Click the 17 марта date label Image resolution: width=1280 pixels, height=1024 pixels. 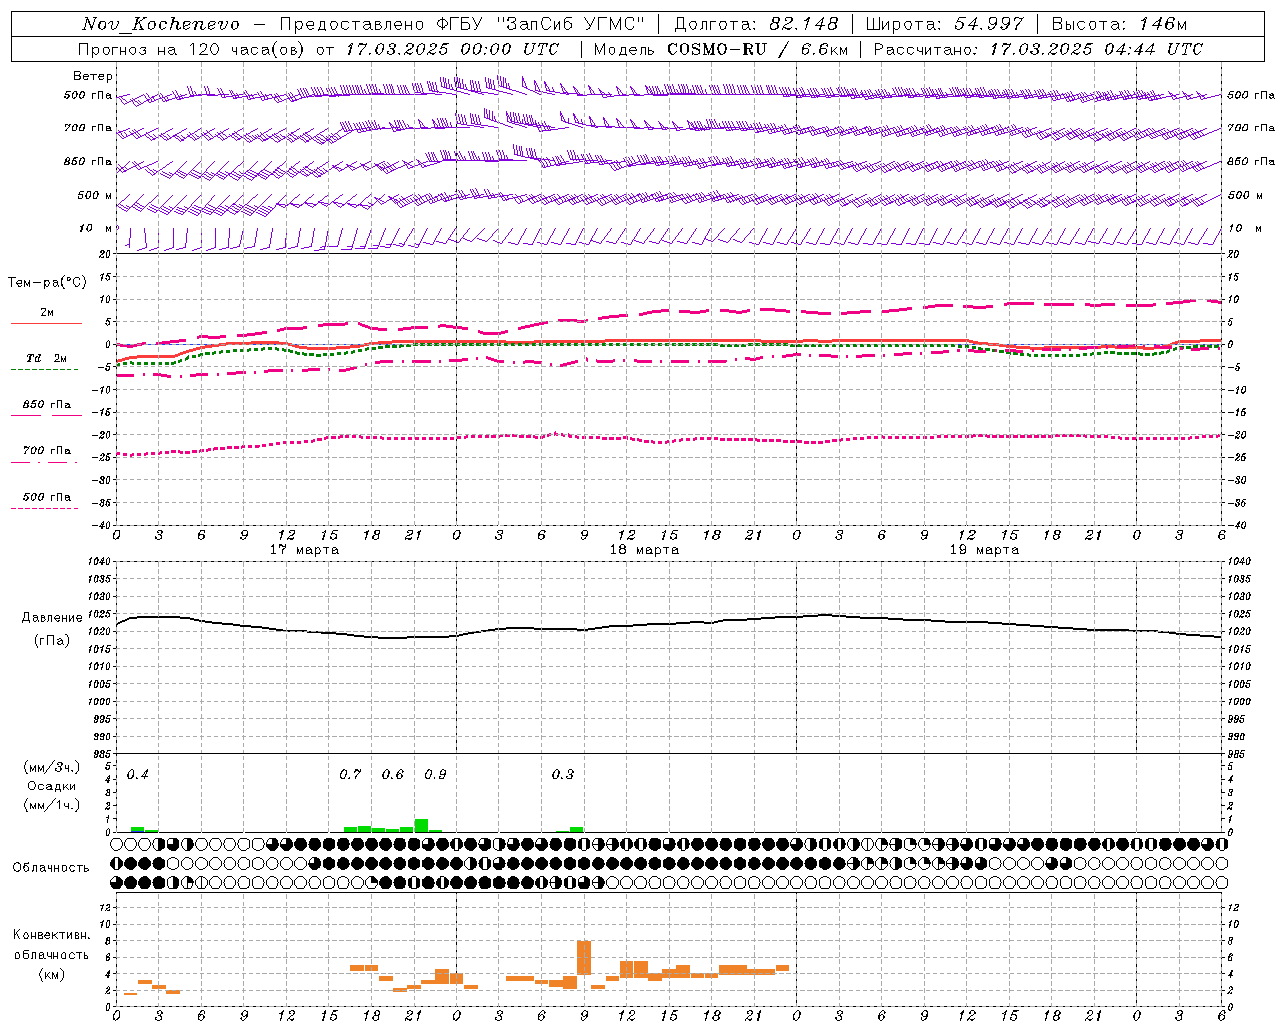(x=305, y=550)
